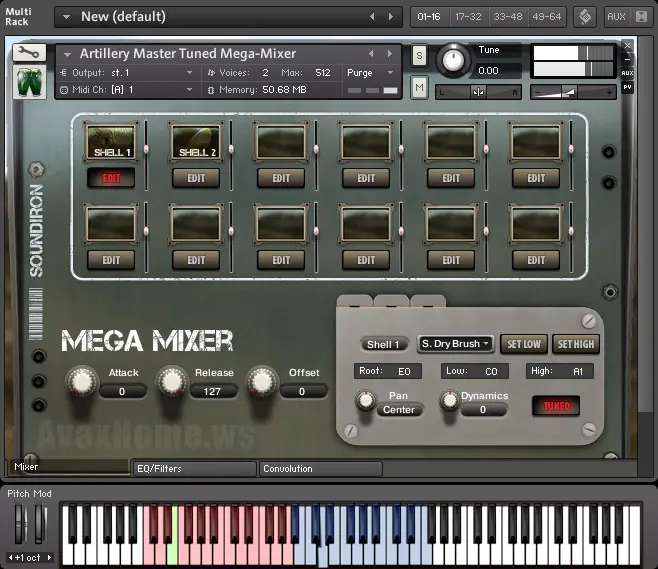Click EDIT button under Shell 2
The width and height of the screenshot is (658, 569).
click(196, 178)
